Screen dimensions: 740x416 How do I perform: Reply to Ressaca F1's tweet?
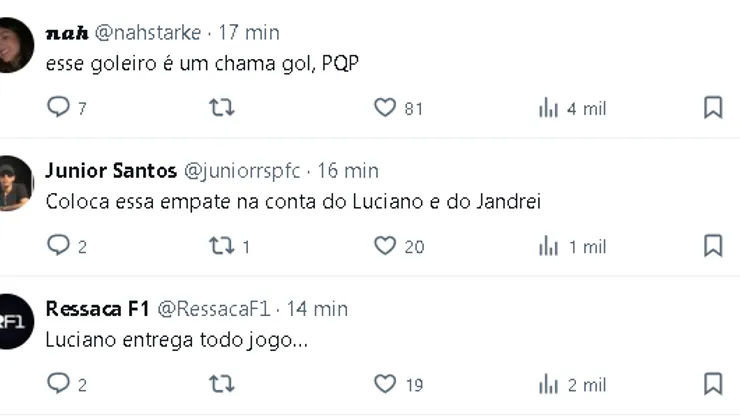click(x=59, y=384)
